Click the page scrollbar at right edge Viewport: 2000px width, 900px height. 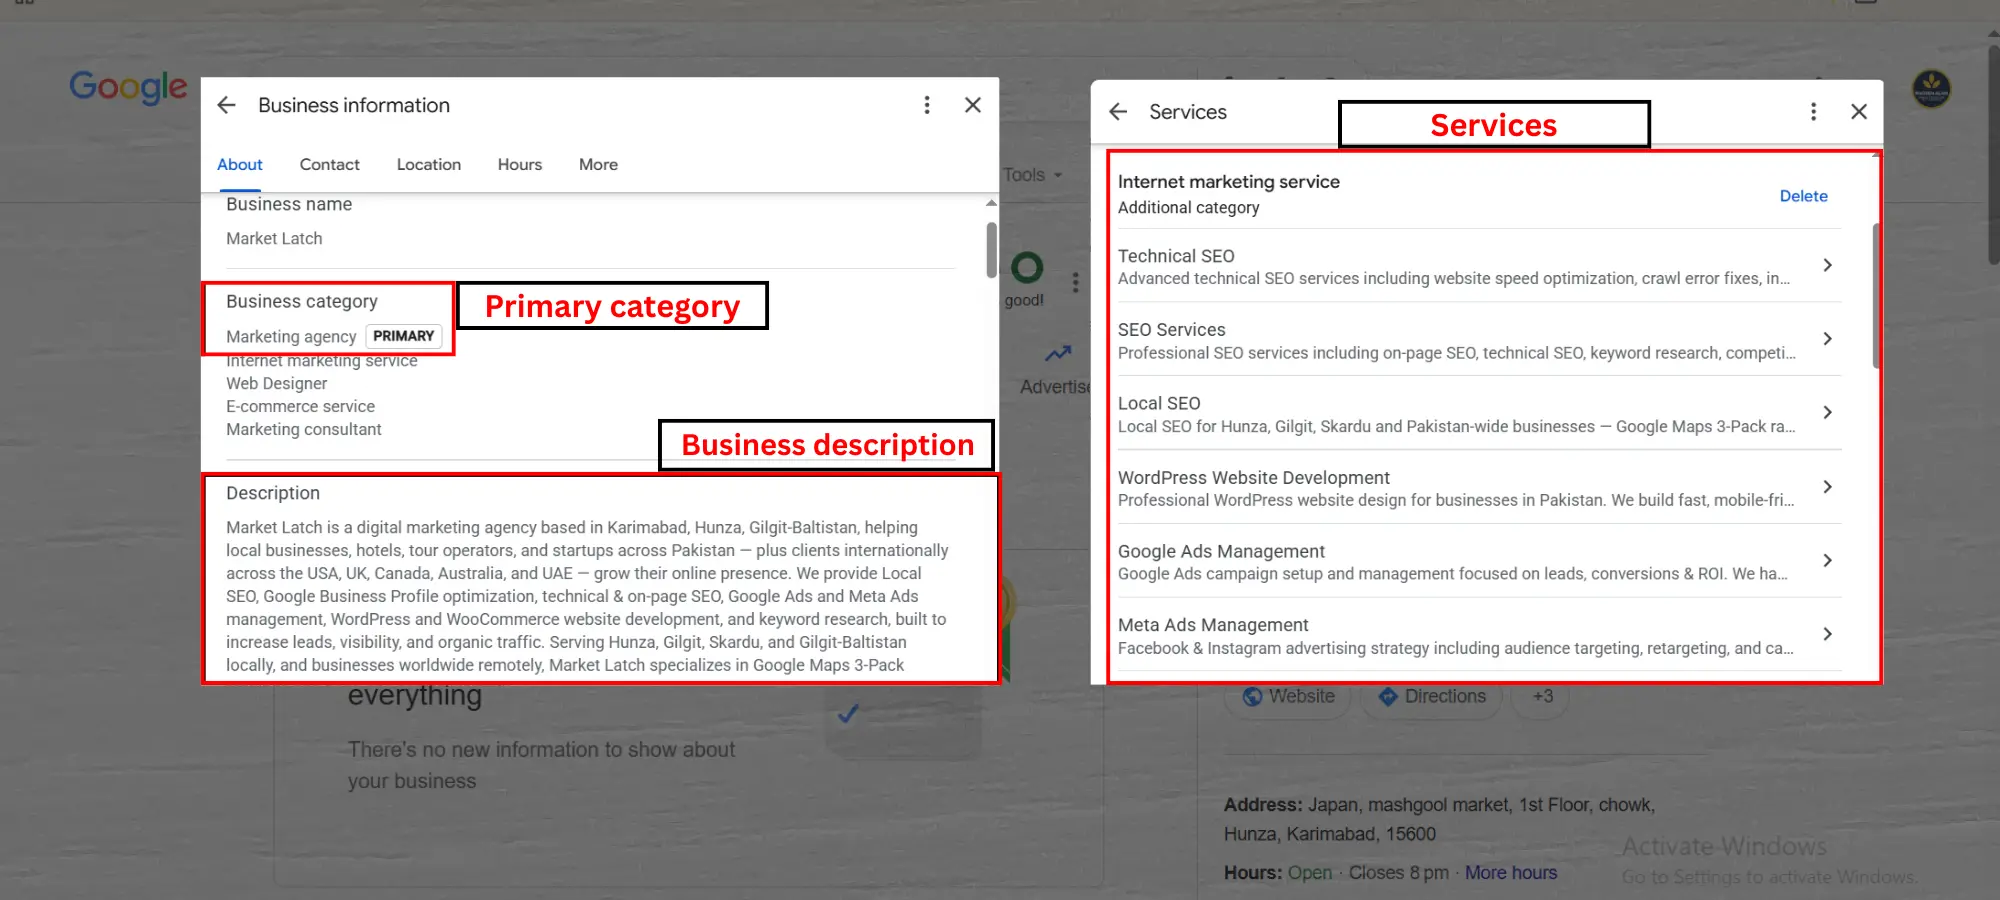[1994, 153]
